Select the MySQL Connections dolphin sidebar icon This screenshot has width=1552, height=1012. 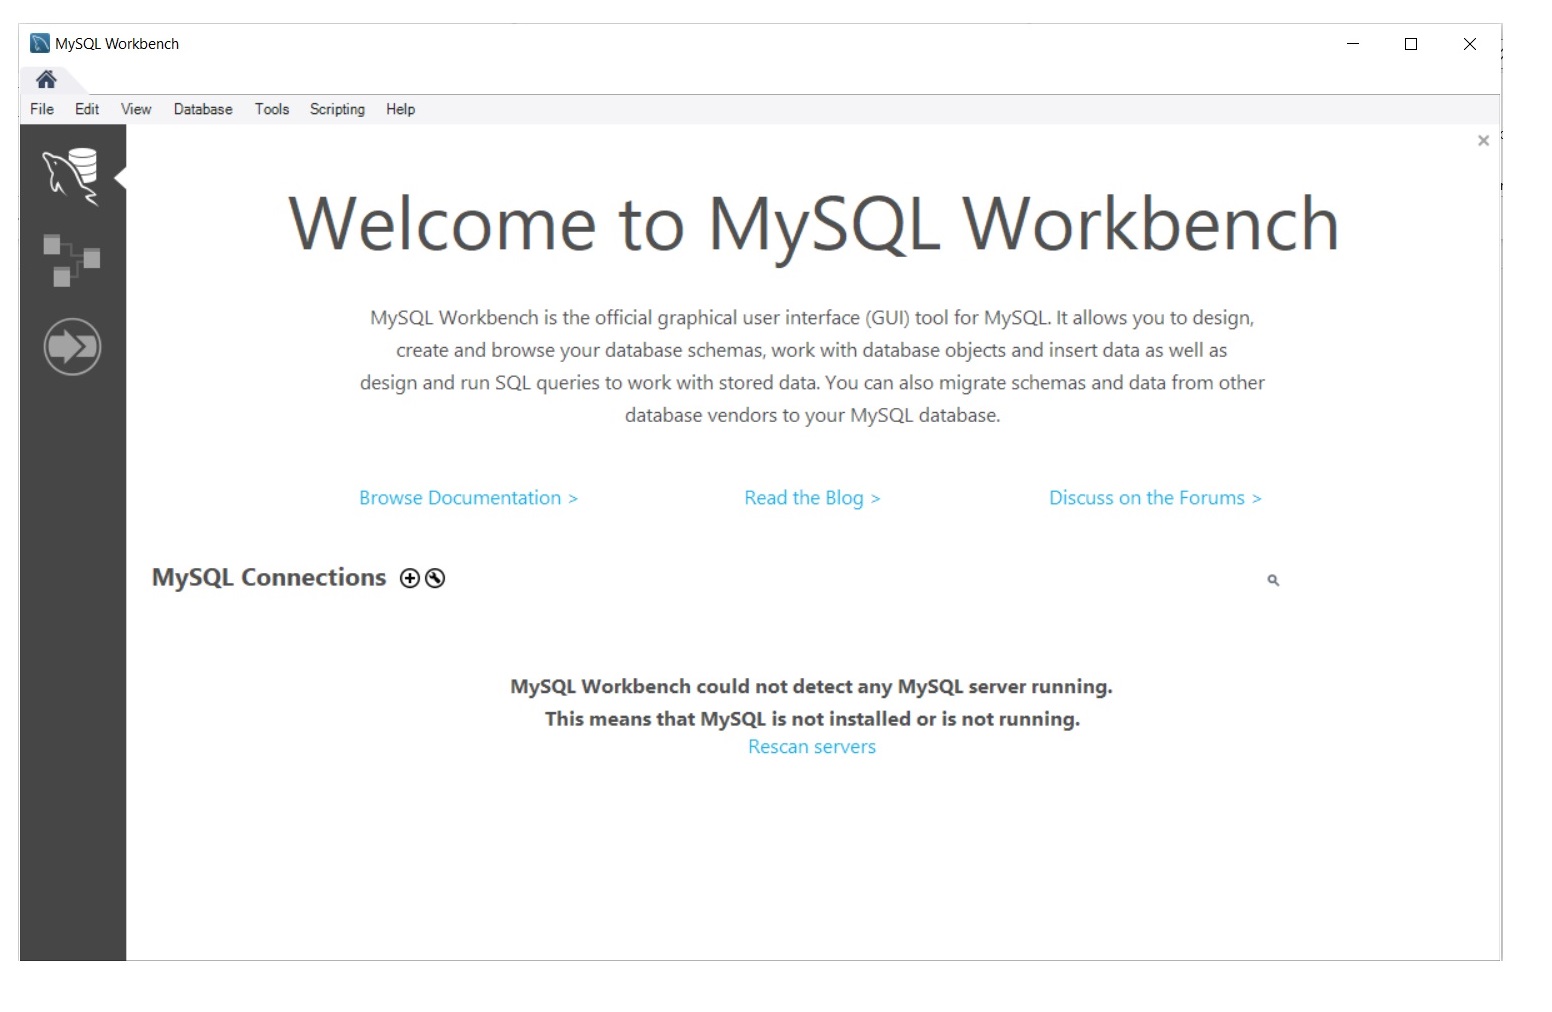71,173
